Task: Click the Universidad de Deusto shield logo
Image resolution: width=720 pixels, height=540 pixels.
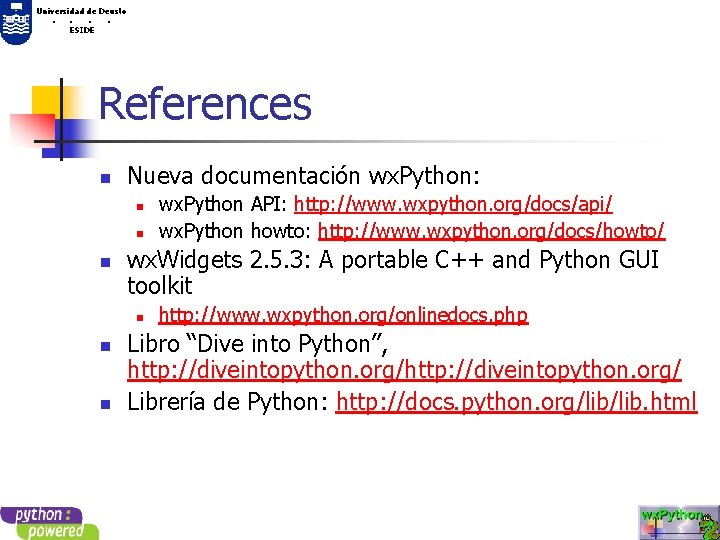Action: pyautogui.click(x=16, y=22)
